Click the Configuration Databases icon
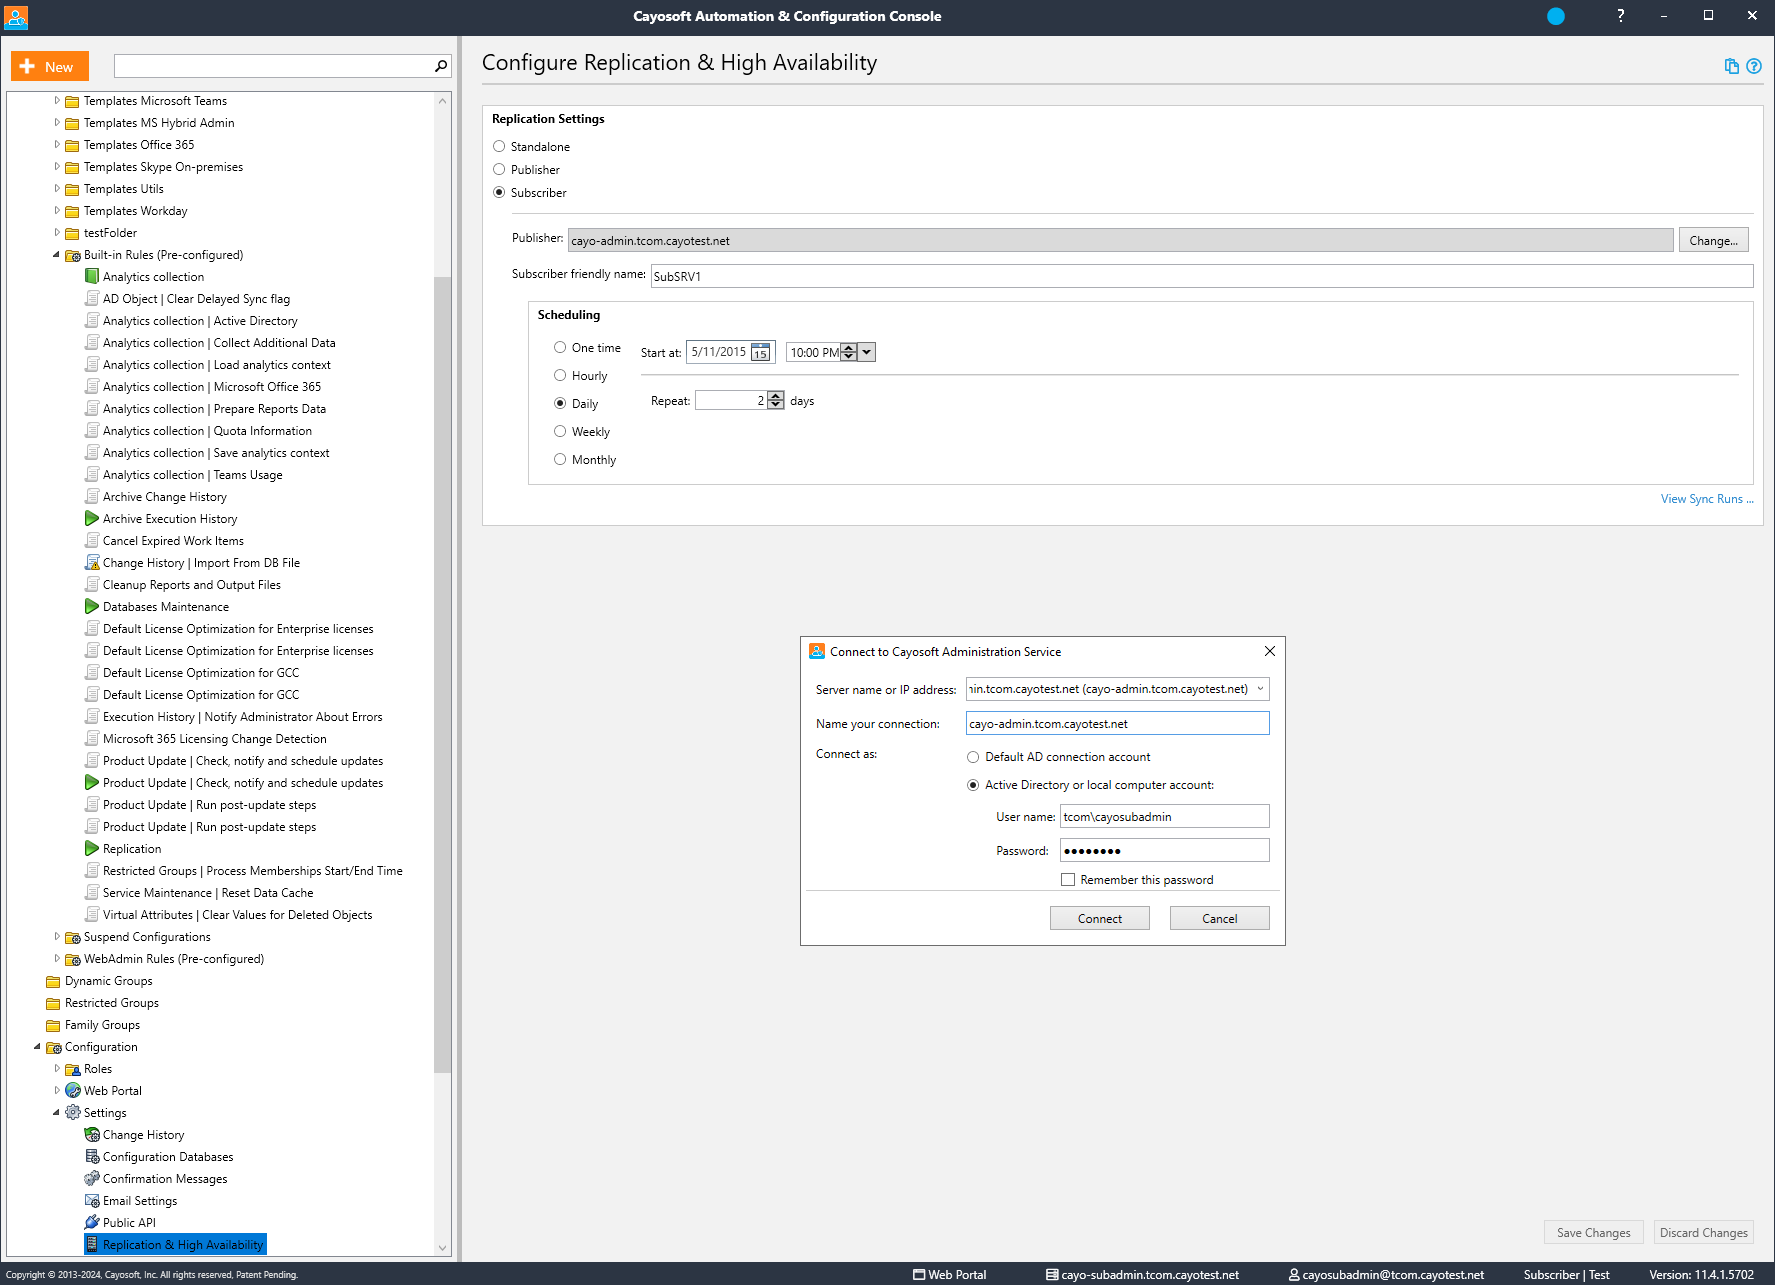This screenshot has height=1285, width=1775. click(x=92, y=1157)
